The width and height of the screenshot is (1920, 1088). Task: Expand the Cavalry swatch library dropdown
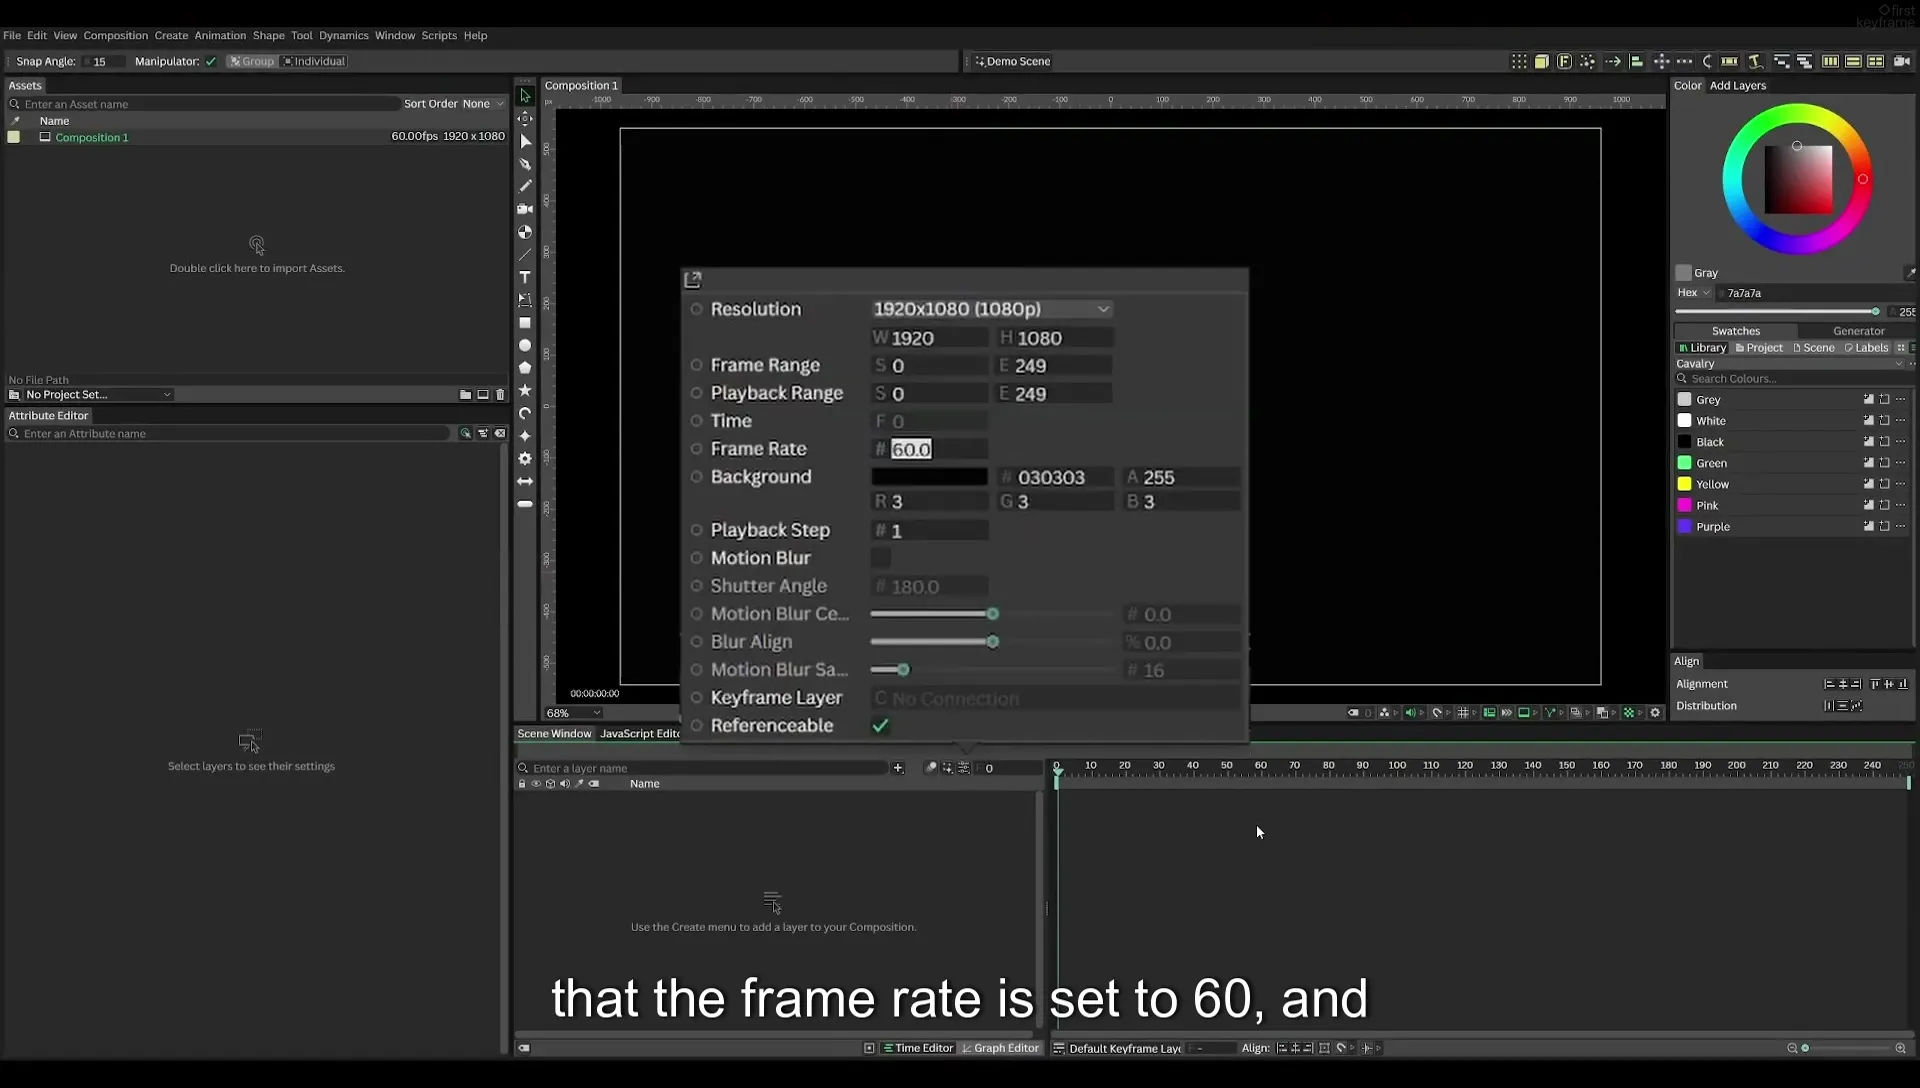pos(1790,364)
